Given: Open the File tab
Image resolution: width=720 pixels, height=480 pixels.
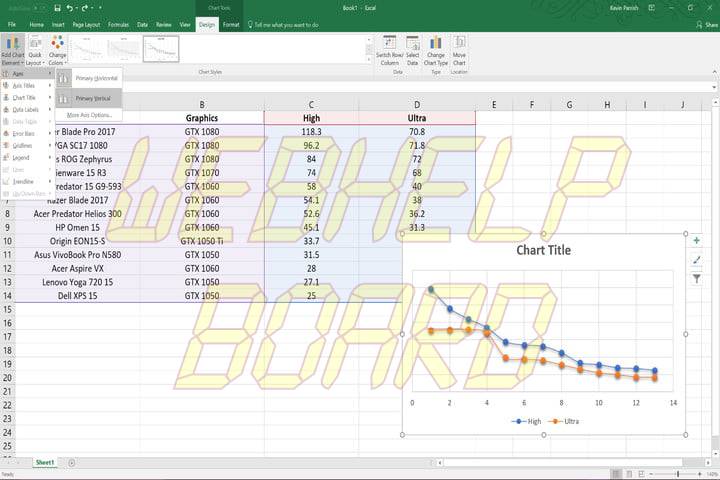Looking at the screenshot, I should pos(12,24).
